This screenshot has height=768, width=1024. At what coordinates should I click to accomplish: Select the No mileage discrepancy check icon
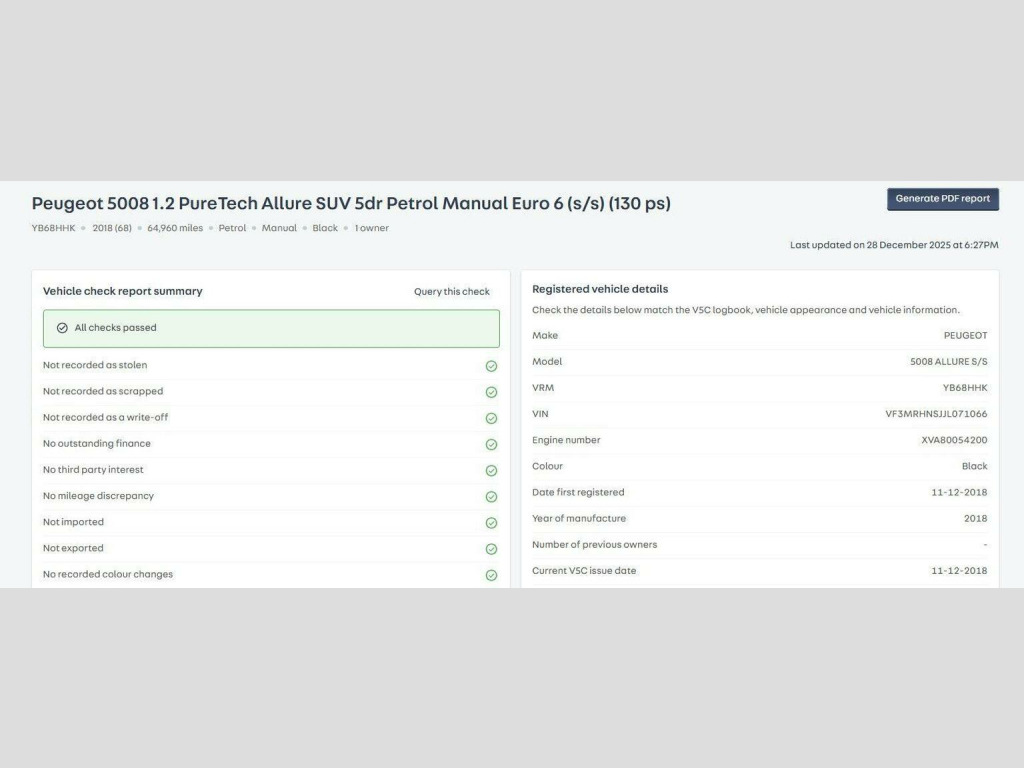(x=491, y=497)
